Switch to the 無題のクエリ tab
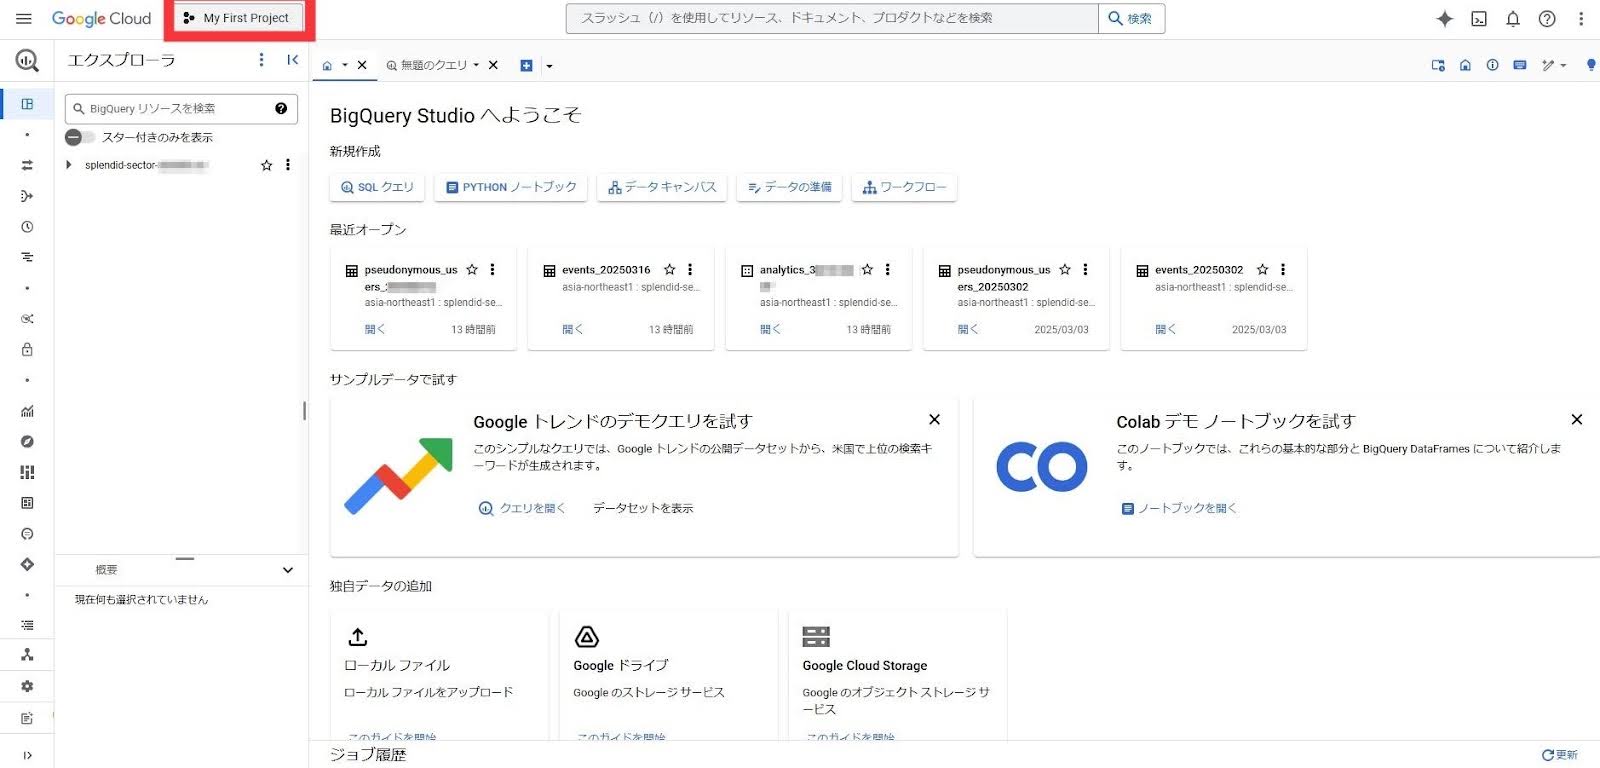Image resolution: width=1600 pixels, height=768 pixels. click(427, 65)
